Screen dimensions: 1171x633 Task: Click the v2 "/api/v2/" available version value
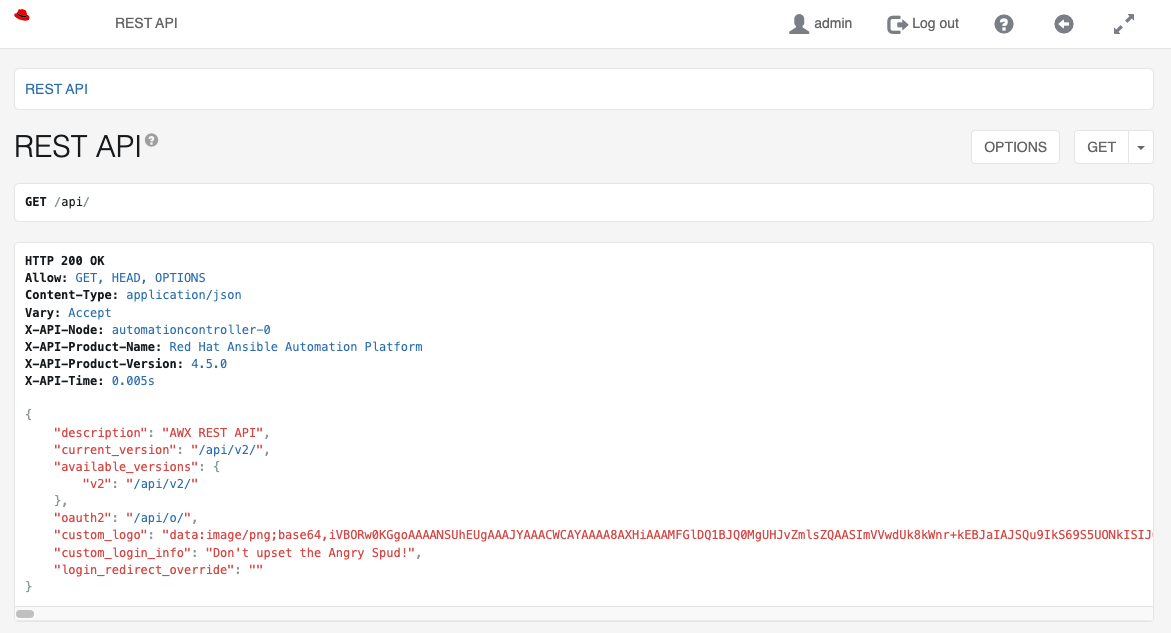[x=162, y=483]
